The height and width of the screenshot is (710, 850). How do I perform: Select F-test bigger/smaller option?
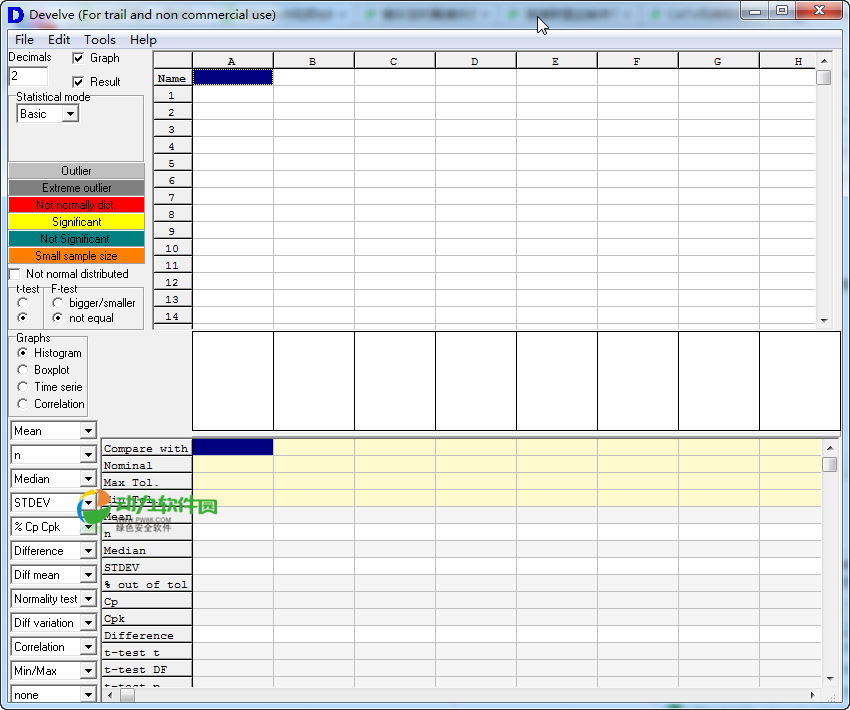tap(59, 303)
